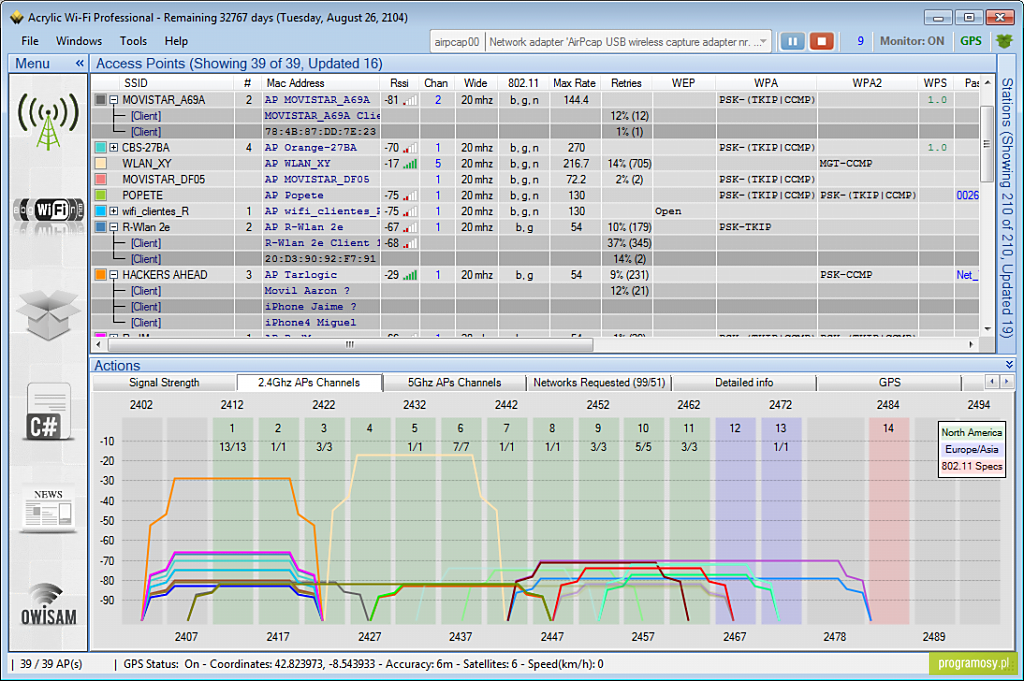Expand the wifi_clientes_R tree node
This screenshot has width=1024, height=681.
tap(114, 212)
